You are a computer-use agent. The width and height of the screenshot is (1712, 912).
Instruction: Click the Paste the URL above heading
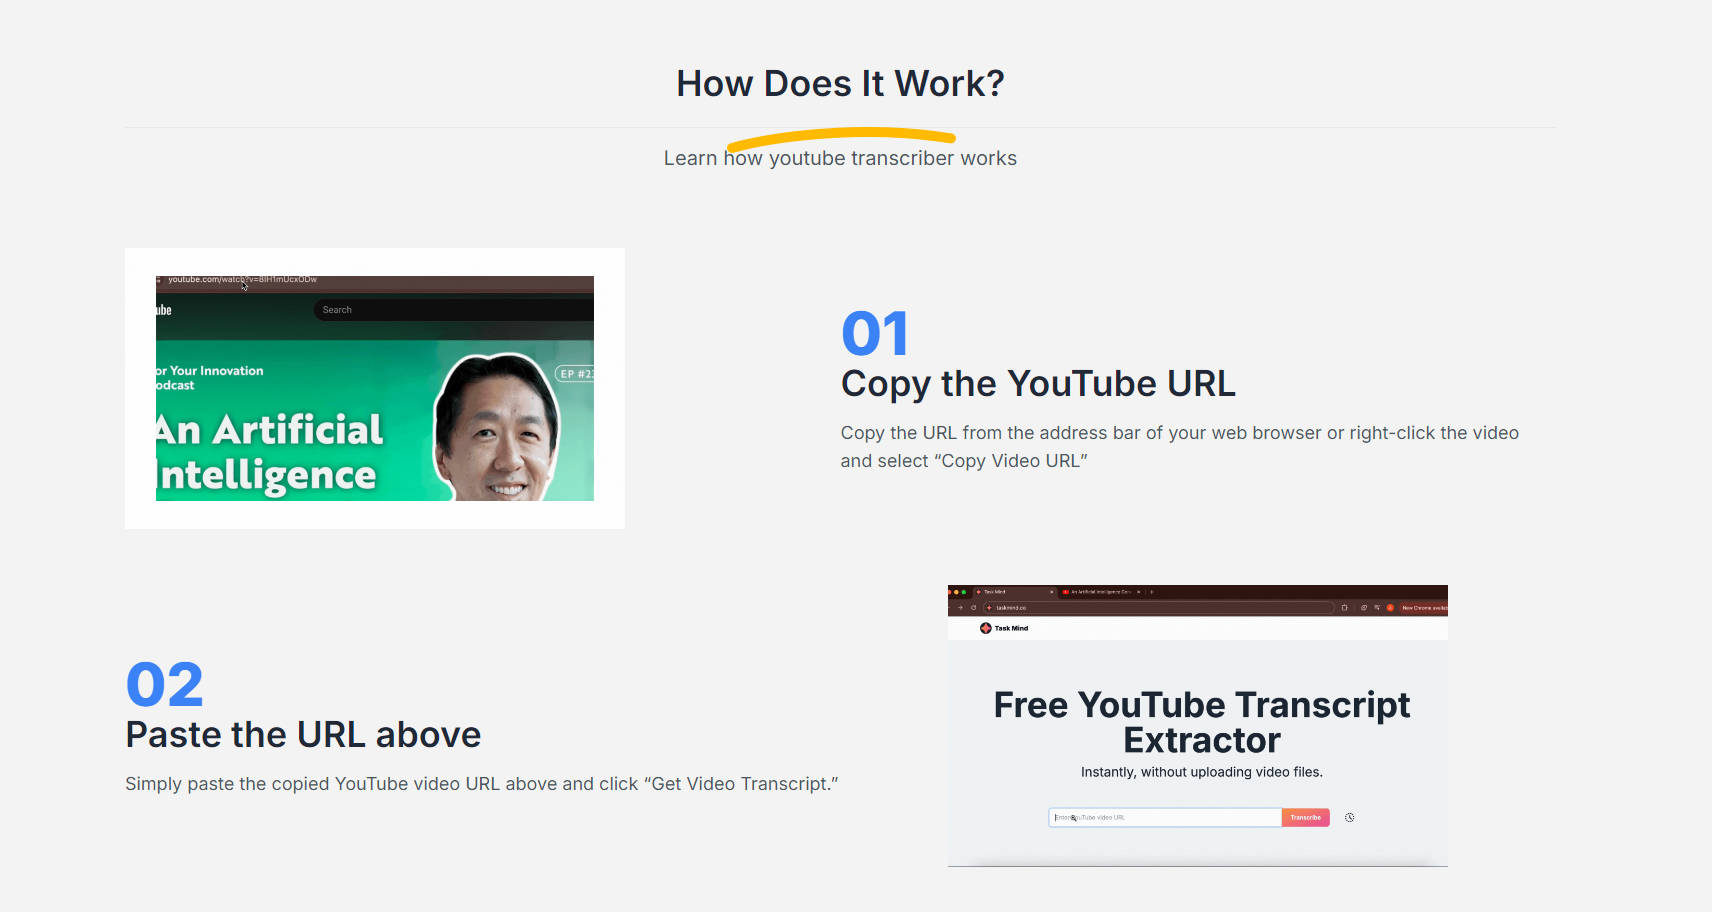[x=303, y=735]
